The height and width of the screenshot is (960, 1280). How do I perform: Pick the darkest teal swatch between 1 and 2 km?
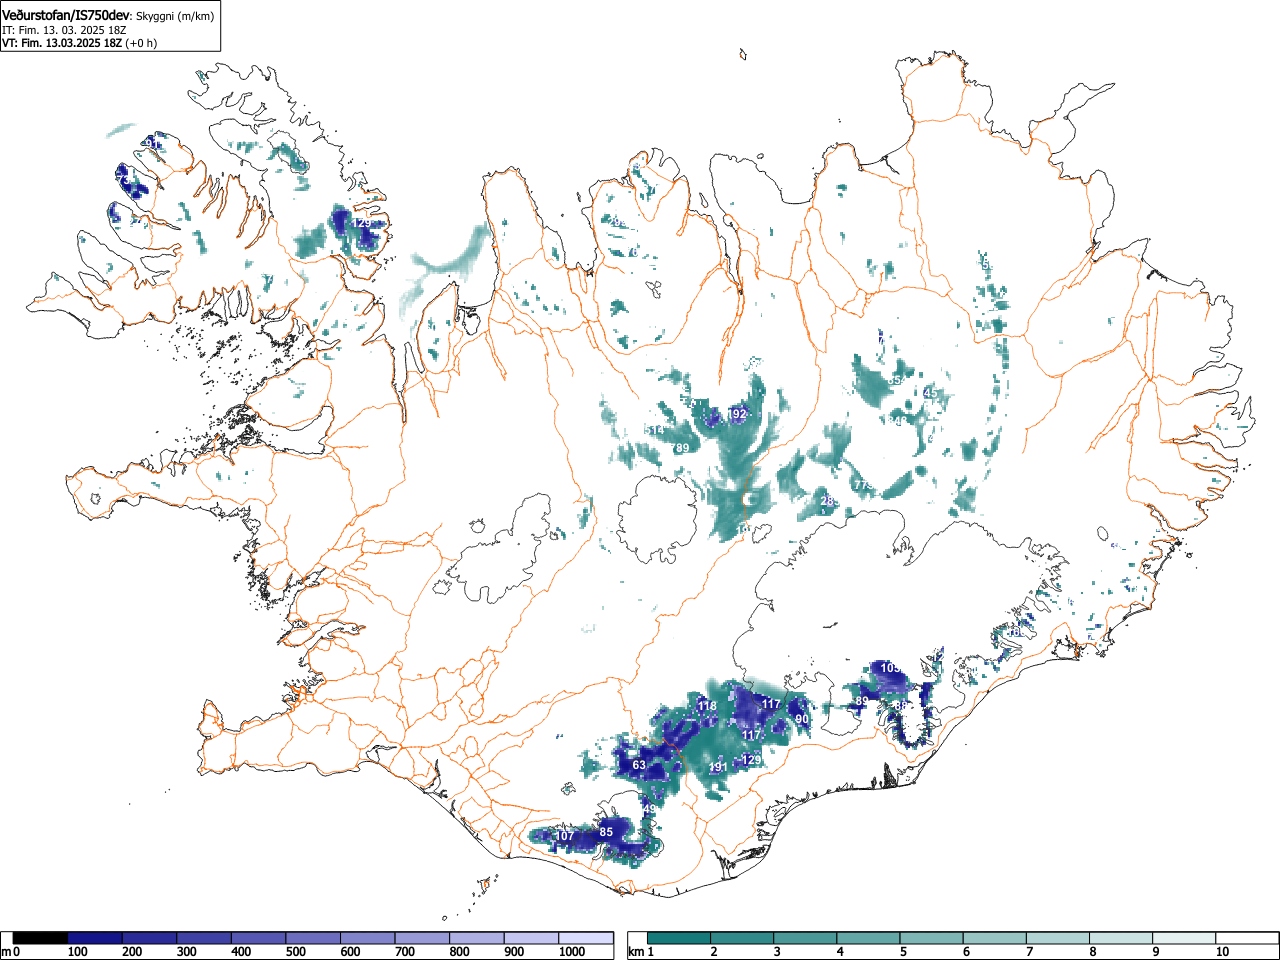click(679, 938)
